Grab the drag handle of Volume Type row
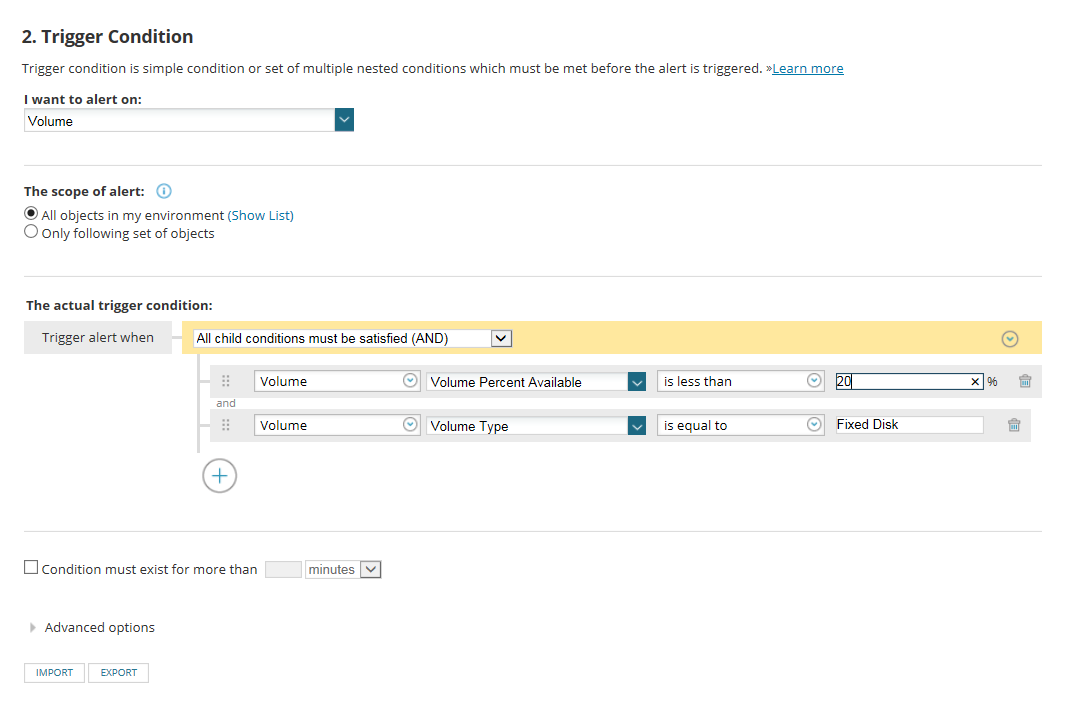This screenshot has height=707, width=1071. 225,425
